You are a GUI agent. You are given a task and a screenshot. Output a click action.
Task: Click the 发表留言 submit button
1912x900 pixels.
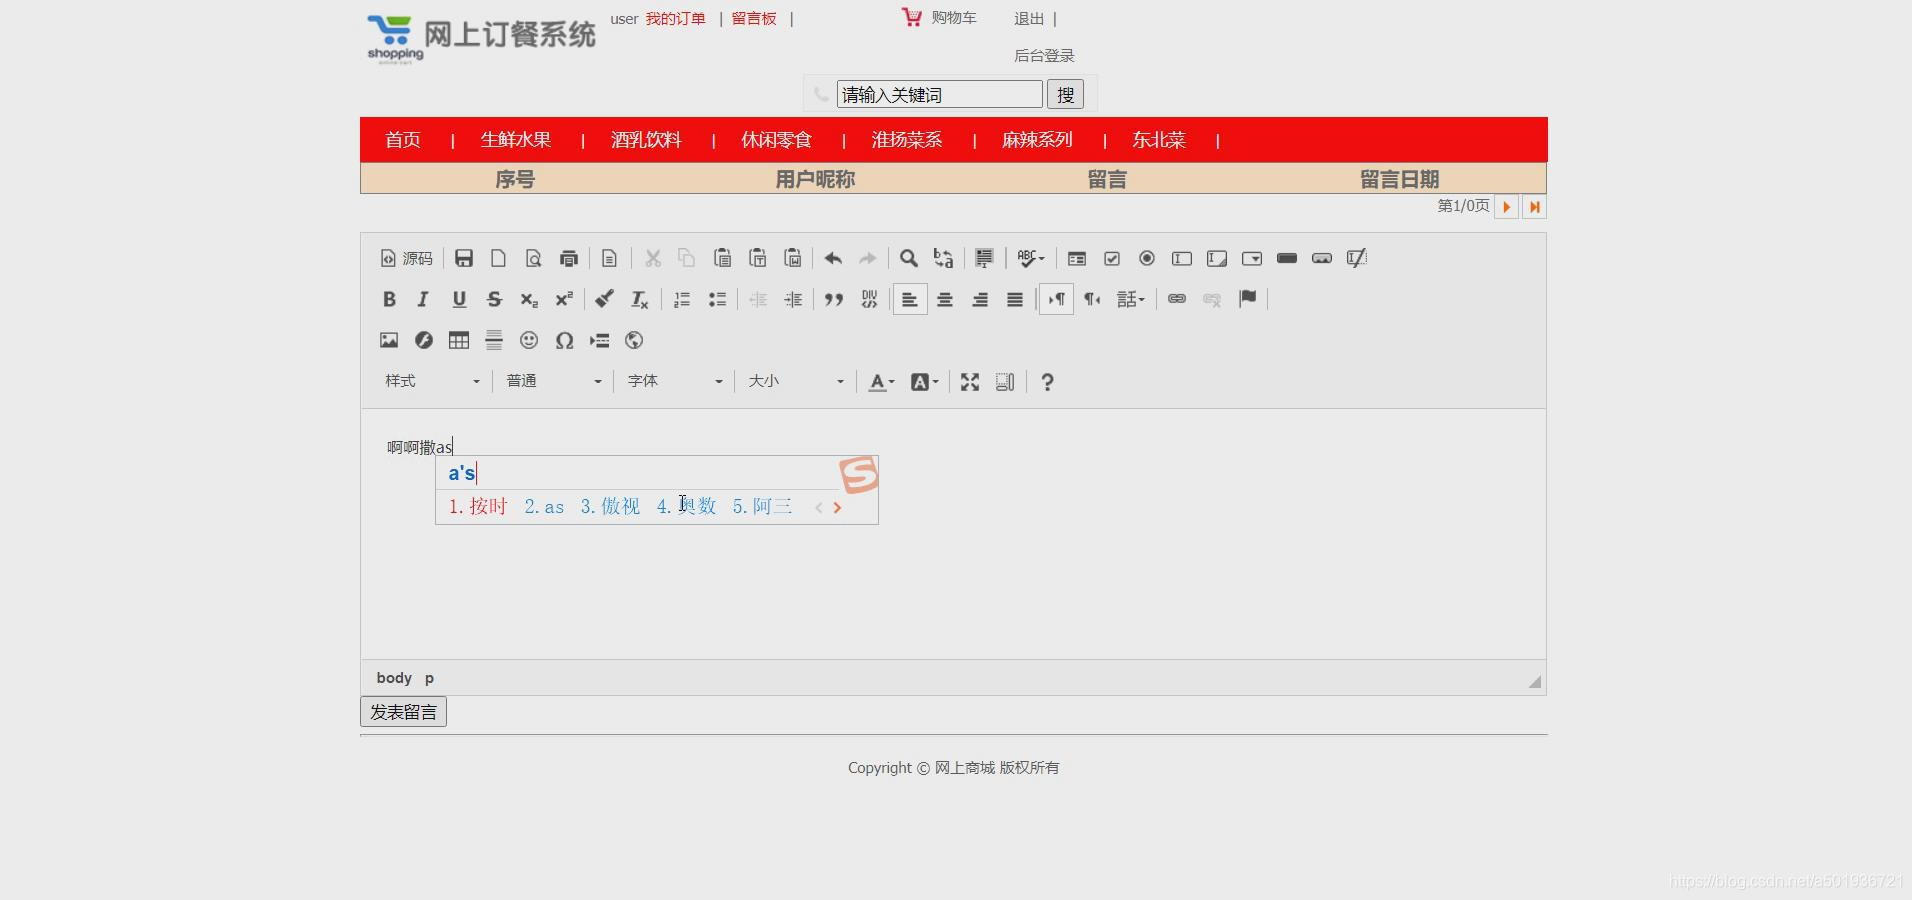pyautogui.click(x=402, y=712)
